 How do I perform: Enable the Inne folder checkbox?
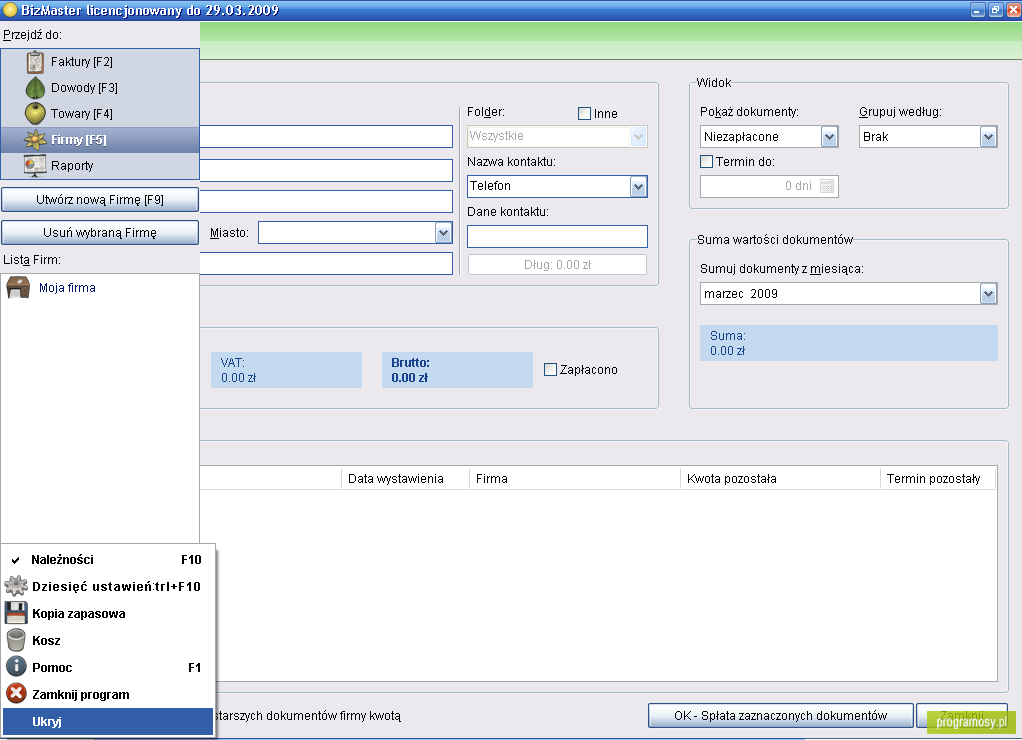[584, 113]
